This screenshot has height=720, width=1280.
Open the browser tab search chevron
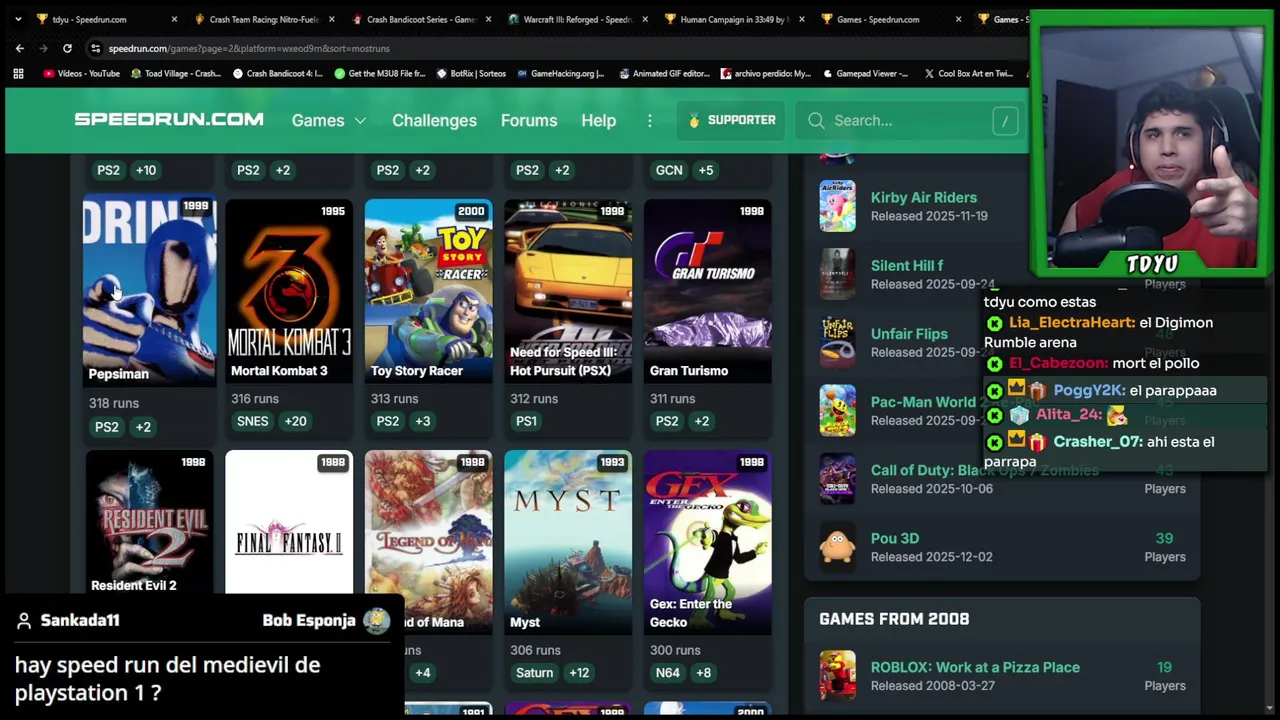click(17, 19)
